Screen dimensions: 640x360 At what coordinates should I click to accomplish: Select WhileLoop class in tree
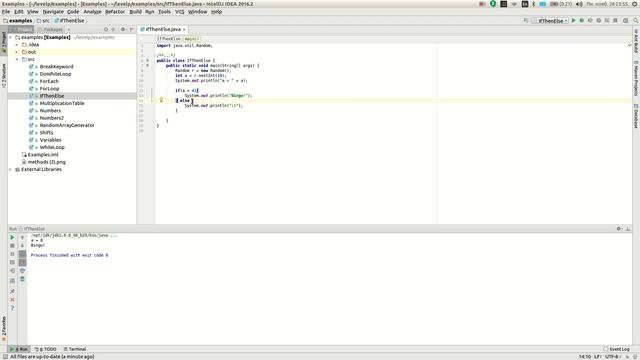tap(52, 147)
